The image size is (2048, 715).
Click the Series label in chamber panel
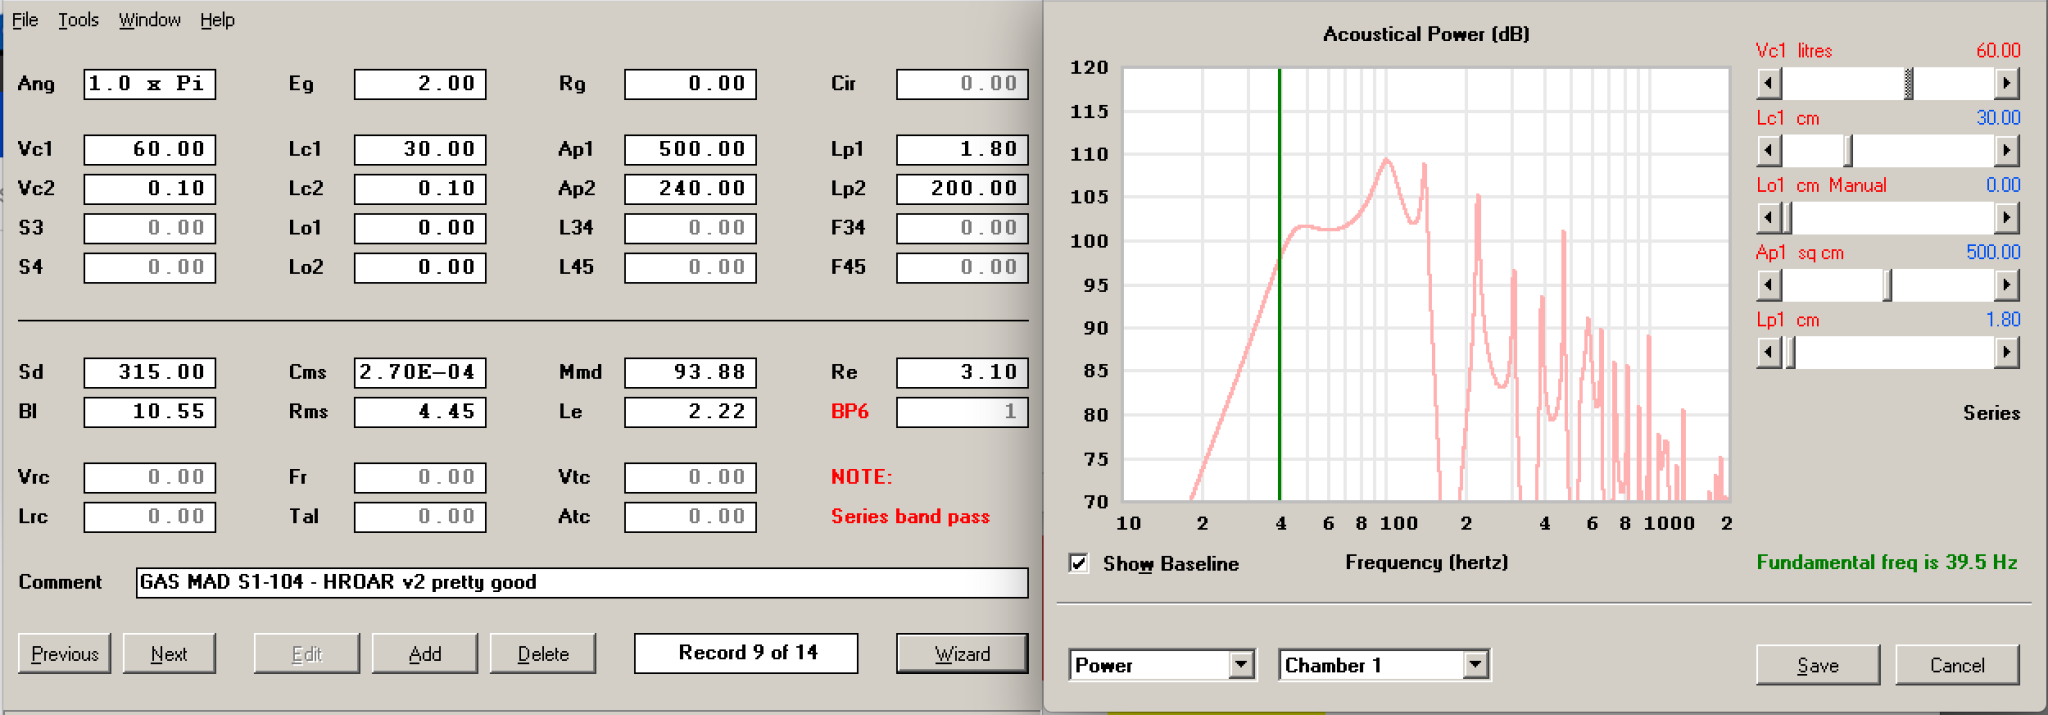click(x=1991, y=413)
